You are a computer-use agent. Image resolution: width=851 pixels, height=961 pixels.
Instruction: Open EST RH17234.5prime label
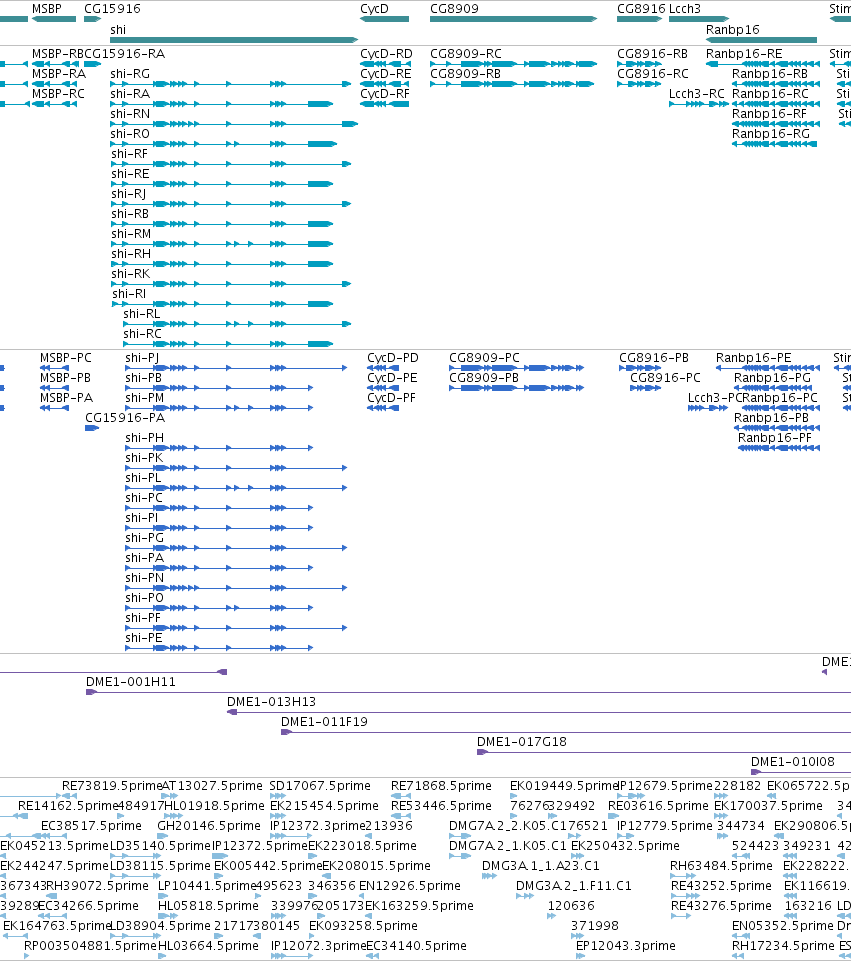784,946
